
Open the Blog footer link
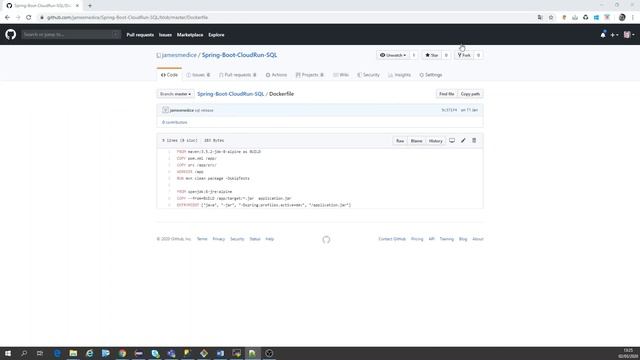(x=463, y=239)
